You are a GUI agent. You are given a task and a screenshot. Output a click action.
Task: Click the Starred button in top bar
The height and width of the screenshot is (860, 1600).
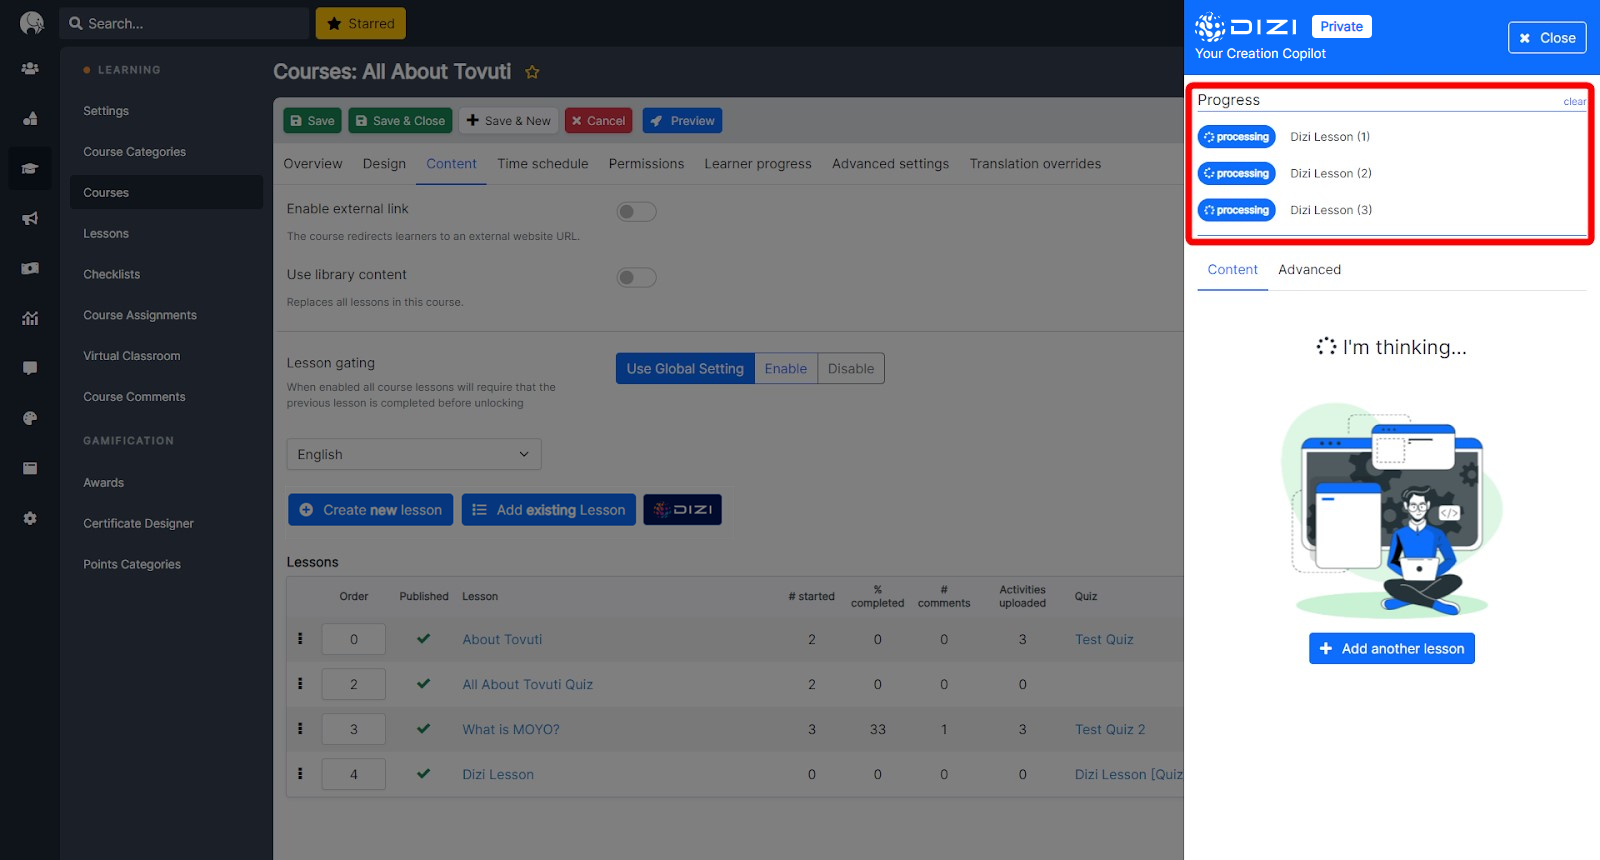point(360,24)
